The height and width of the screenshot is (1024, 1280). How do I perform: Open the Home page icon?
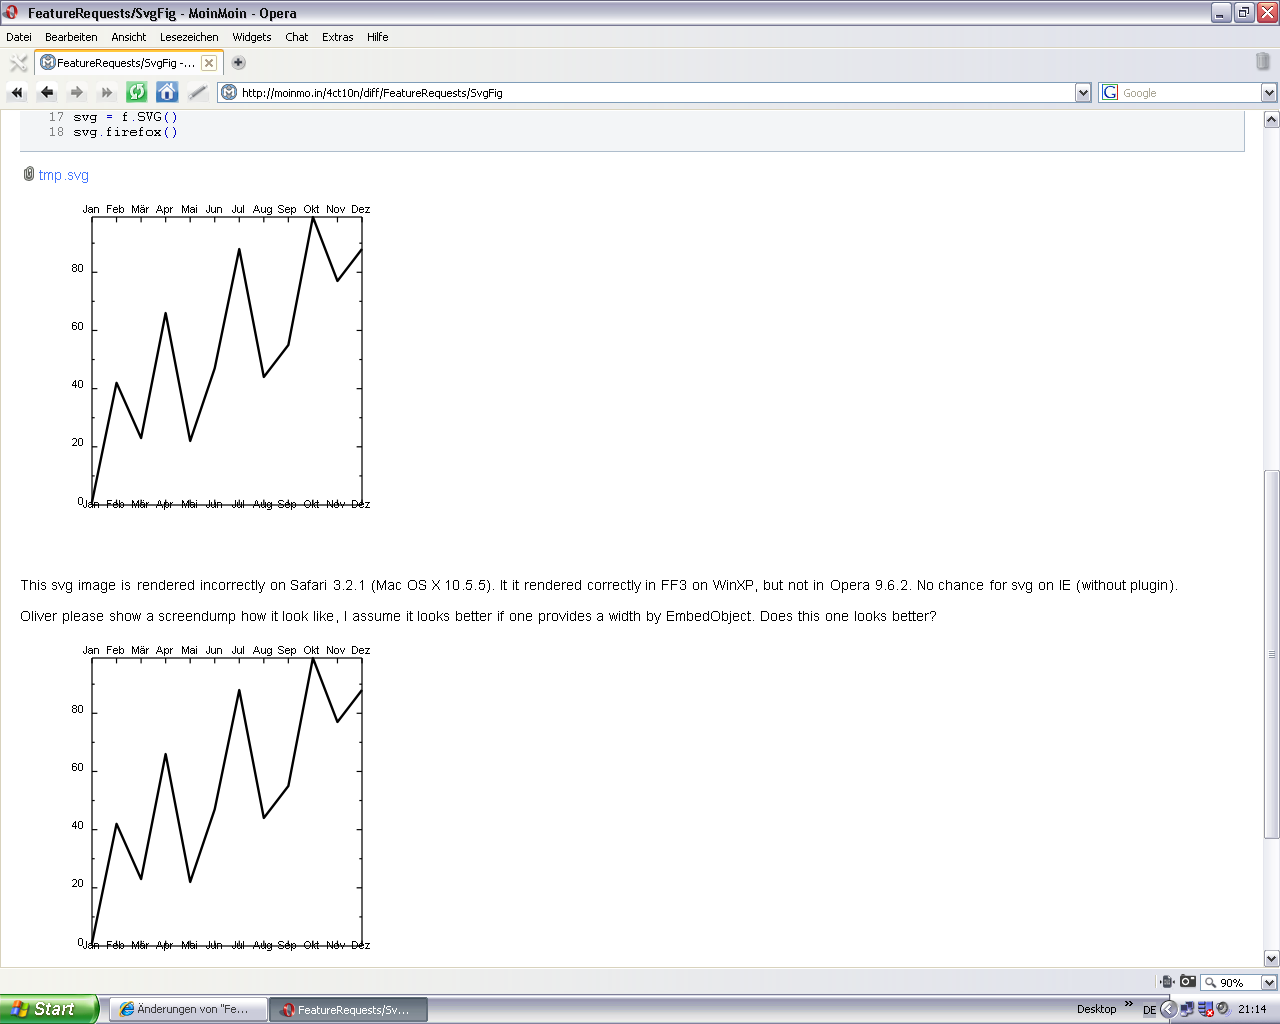(167, 92)
